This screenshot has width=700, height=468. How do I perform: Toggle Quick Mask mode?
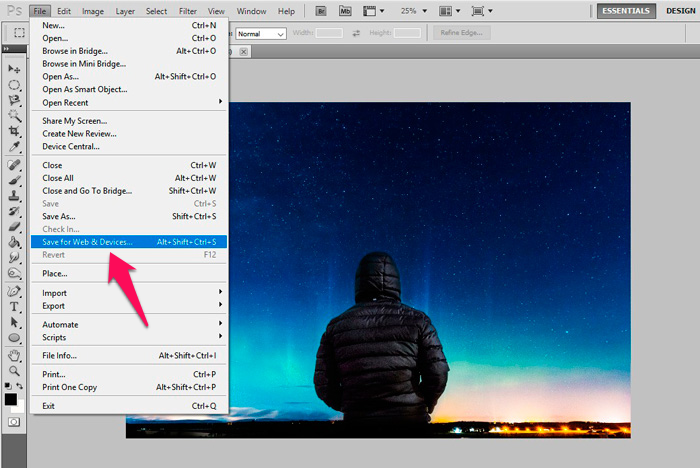click(14, 422)
